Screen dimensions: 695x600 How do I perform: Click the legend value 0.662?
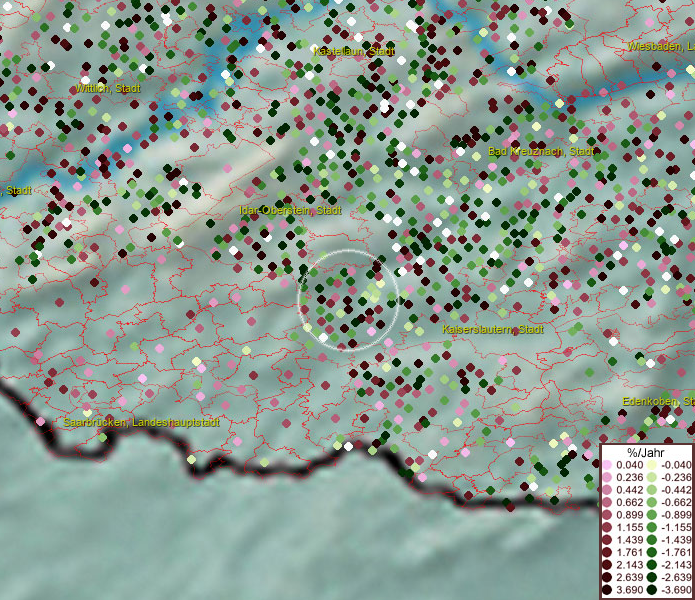pos(629,503)
